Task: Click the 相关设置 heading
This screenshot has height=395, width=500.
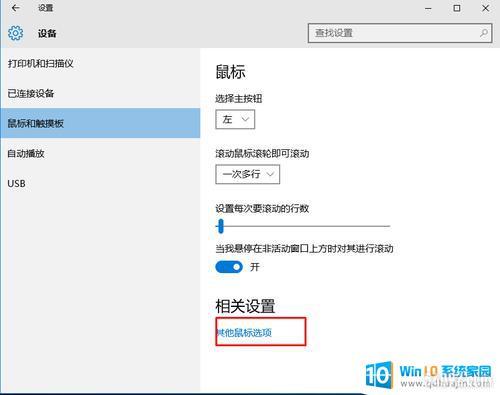Action: pyautogui.click(x=245, y=306)
